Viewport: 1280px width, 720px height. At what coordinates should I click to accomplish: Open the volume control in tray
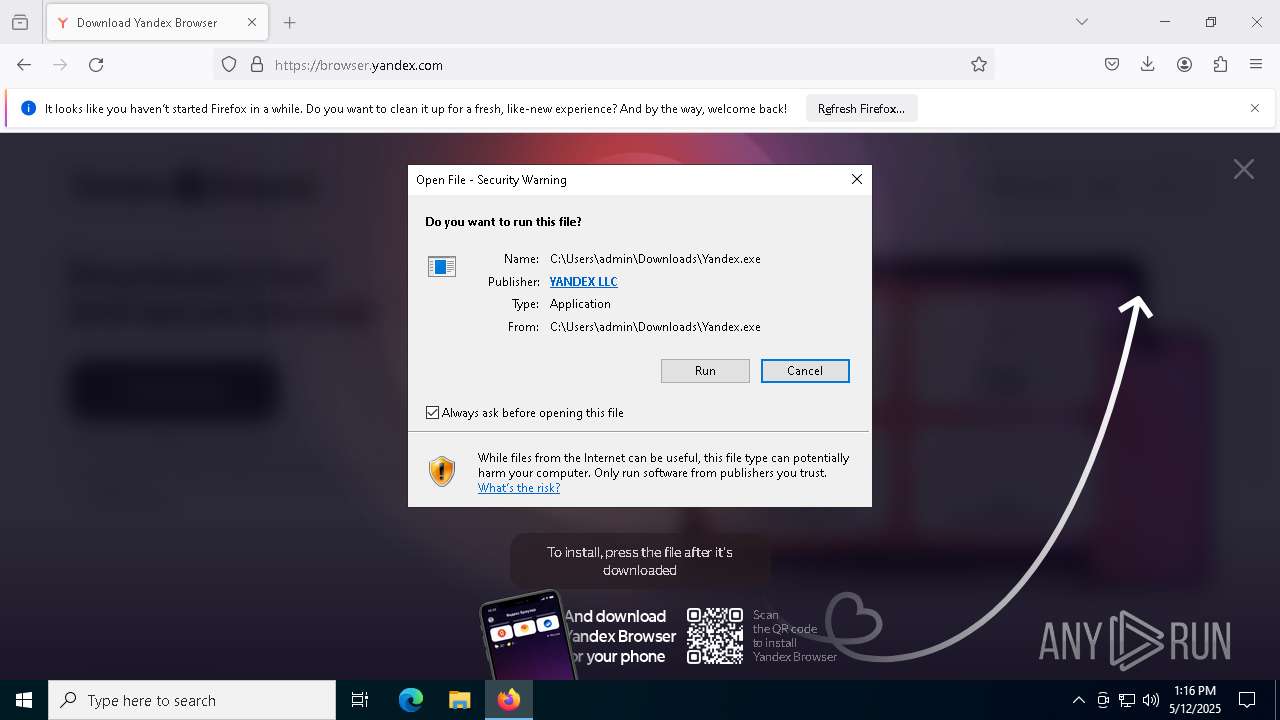coord(1151,700)
